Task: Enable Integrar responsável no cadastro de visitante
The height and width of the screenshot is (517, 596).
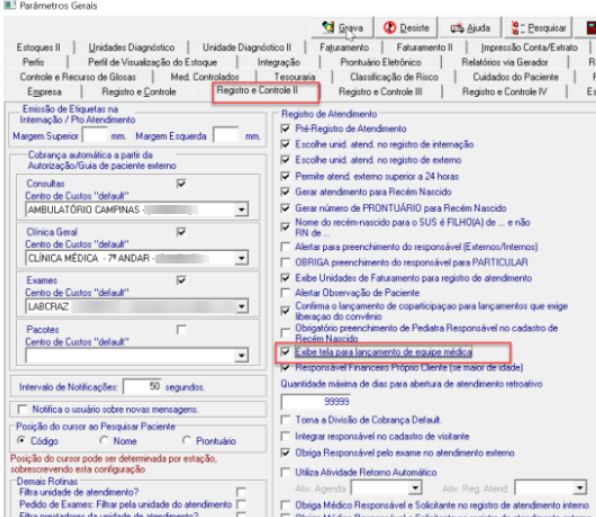Action: 285,436
